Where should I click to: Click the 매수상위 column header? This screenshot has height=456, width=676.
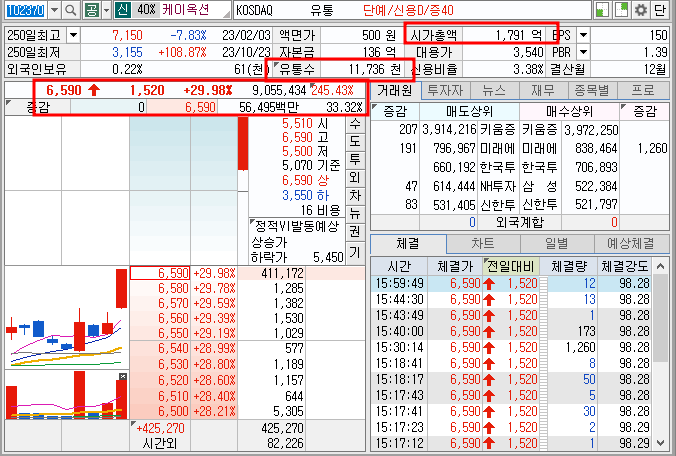569,112
